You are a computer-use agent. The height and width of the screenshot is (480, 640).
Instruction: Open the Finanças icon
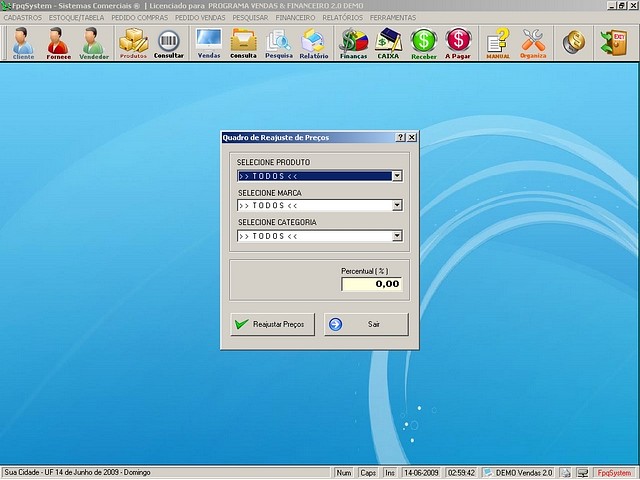(353, 43)
